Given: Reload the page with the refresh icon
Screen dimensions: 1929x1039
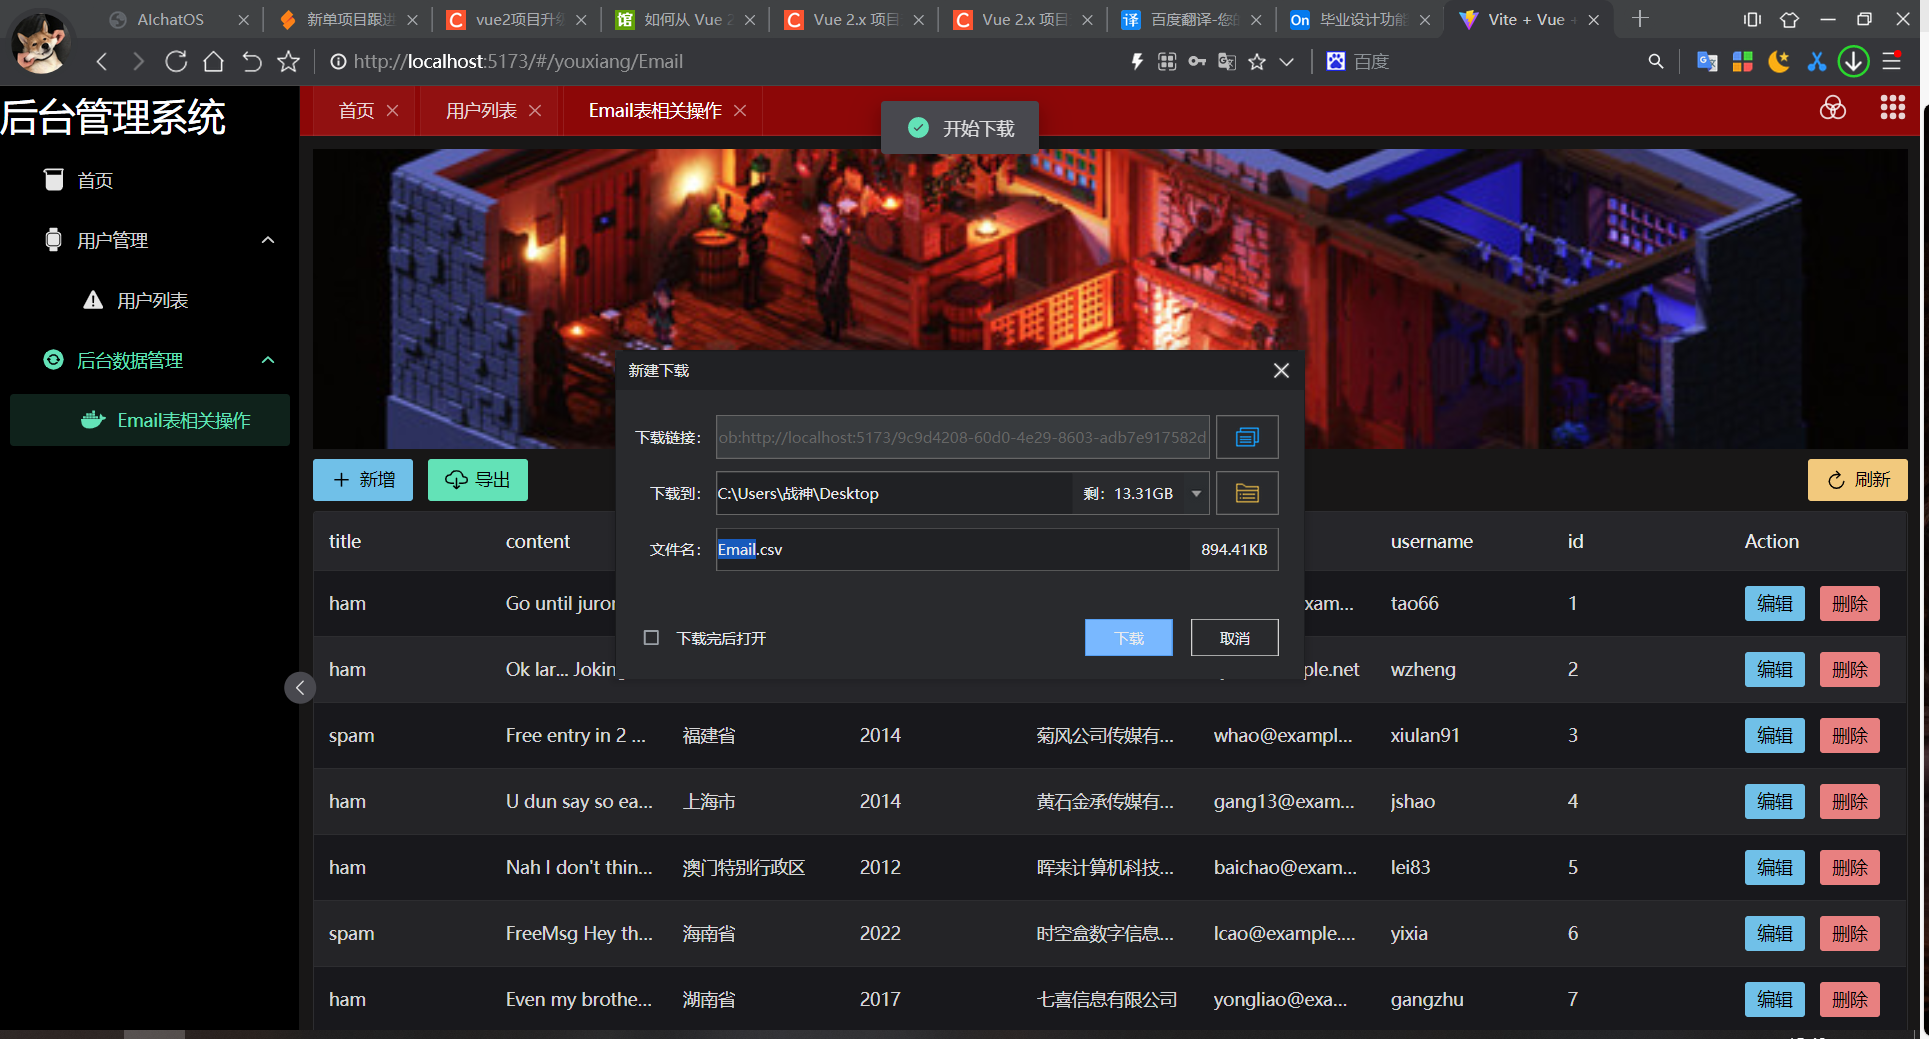Looking at the screenshot, I should (x=176, y=62).
